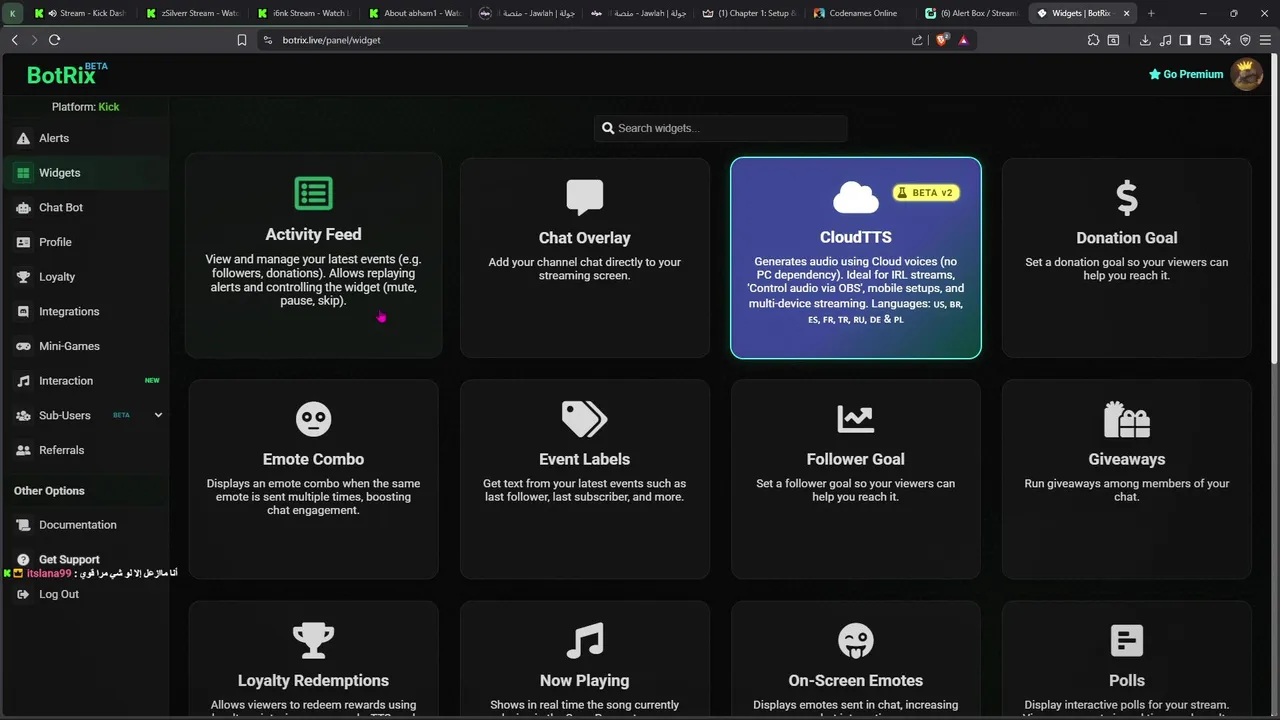This screenshot has width=1280, height=720.
Task: Open the Now Playing title
Action: click(x=585, y=680)
